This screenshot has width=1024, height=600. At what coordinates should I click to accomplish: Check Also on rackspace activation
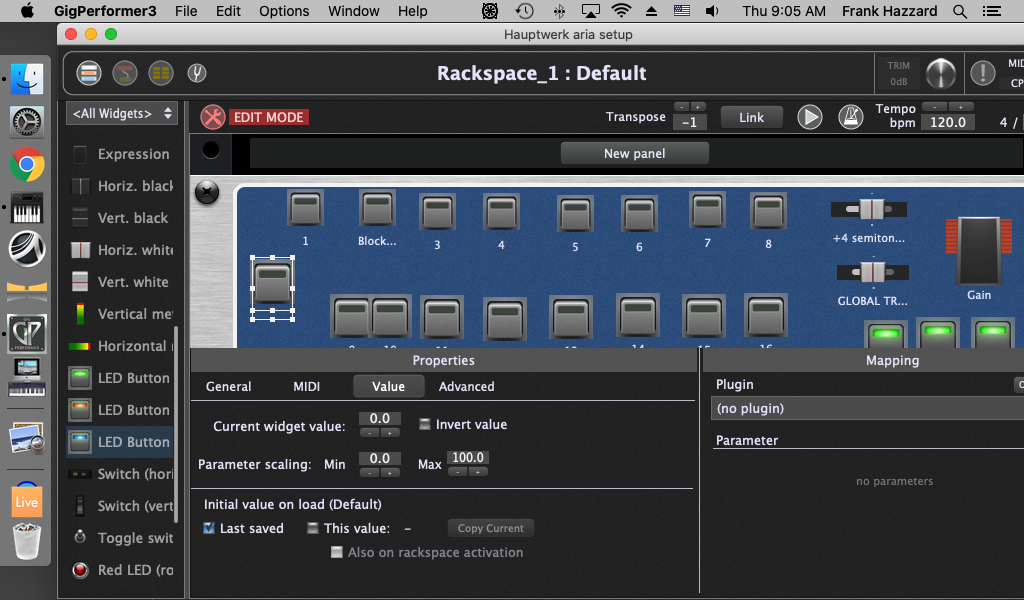(336, 552)
